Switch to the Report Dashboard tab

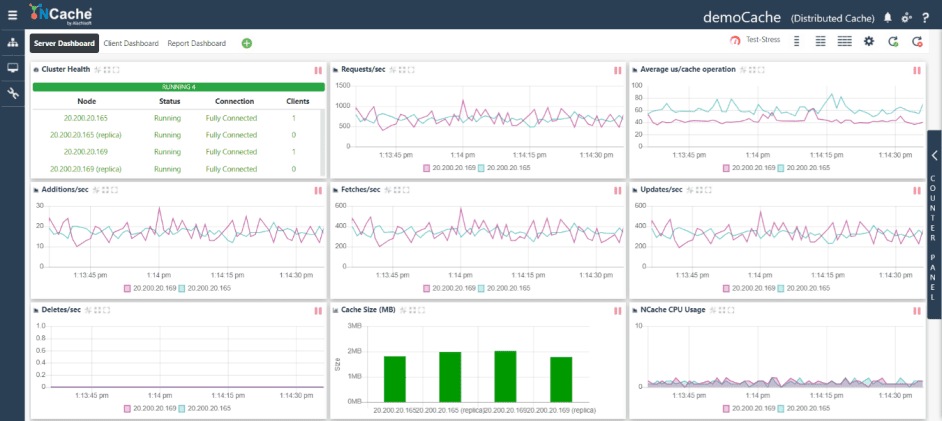(196, 43)
